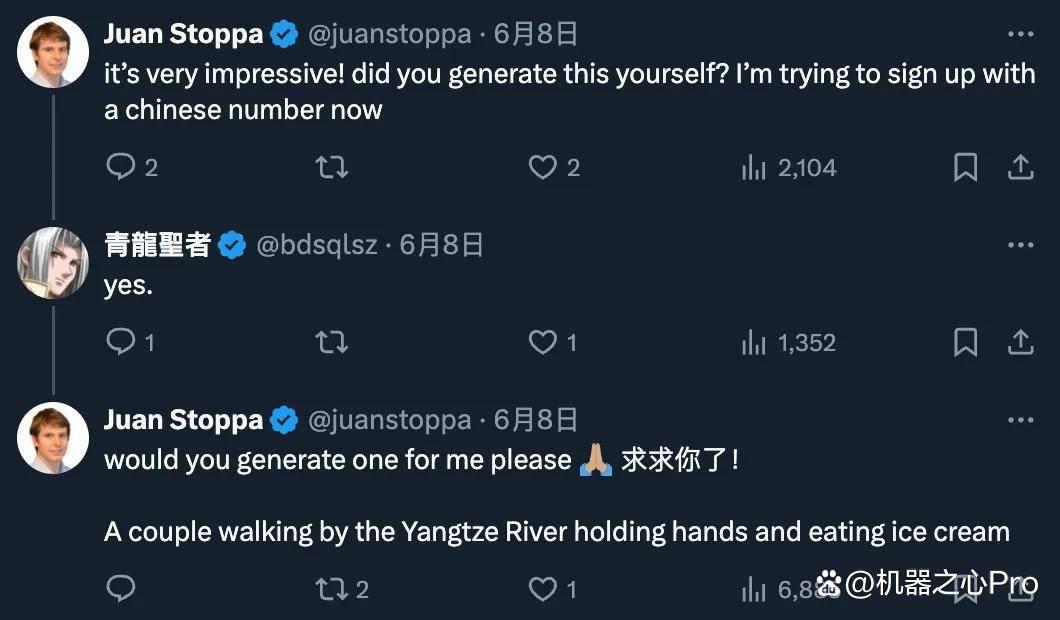Share the first tweet by Juan Stoppa
The image size is (1060, 620).
pos(1021,167)
